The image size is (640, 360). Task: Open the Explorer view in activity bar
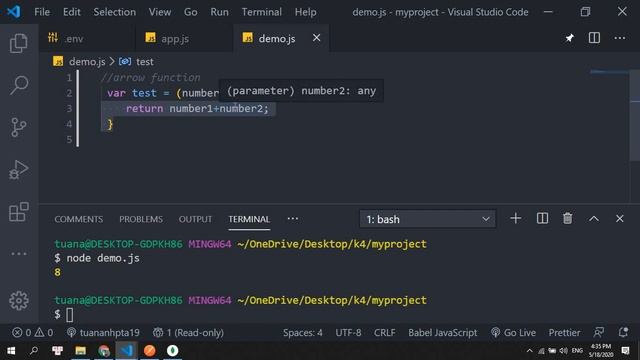[x=19, y=43]
